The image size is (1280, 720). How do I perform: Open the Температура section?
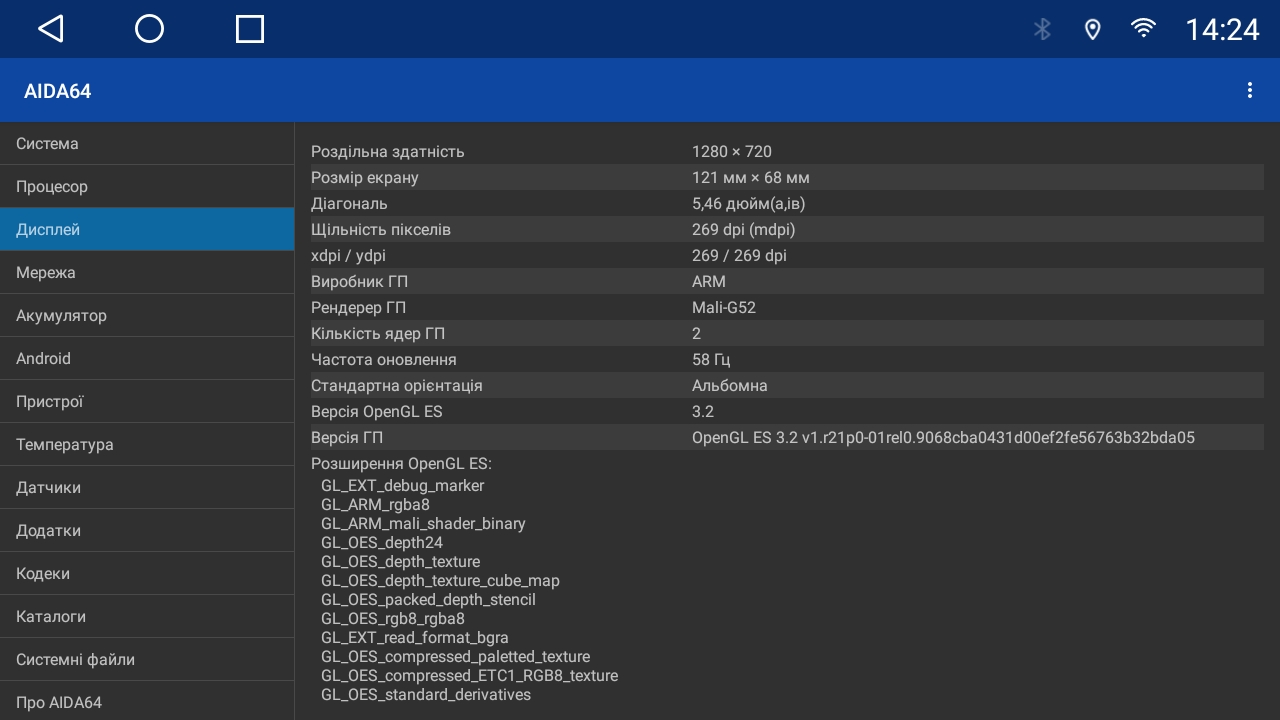click(147, 445)
